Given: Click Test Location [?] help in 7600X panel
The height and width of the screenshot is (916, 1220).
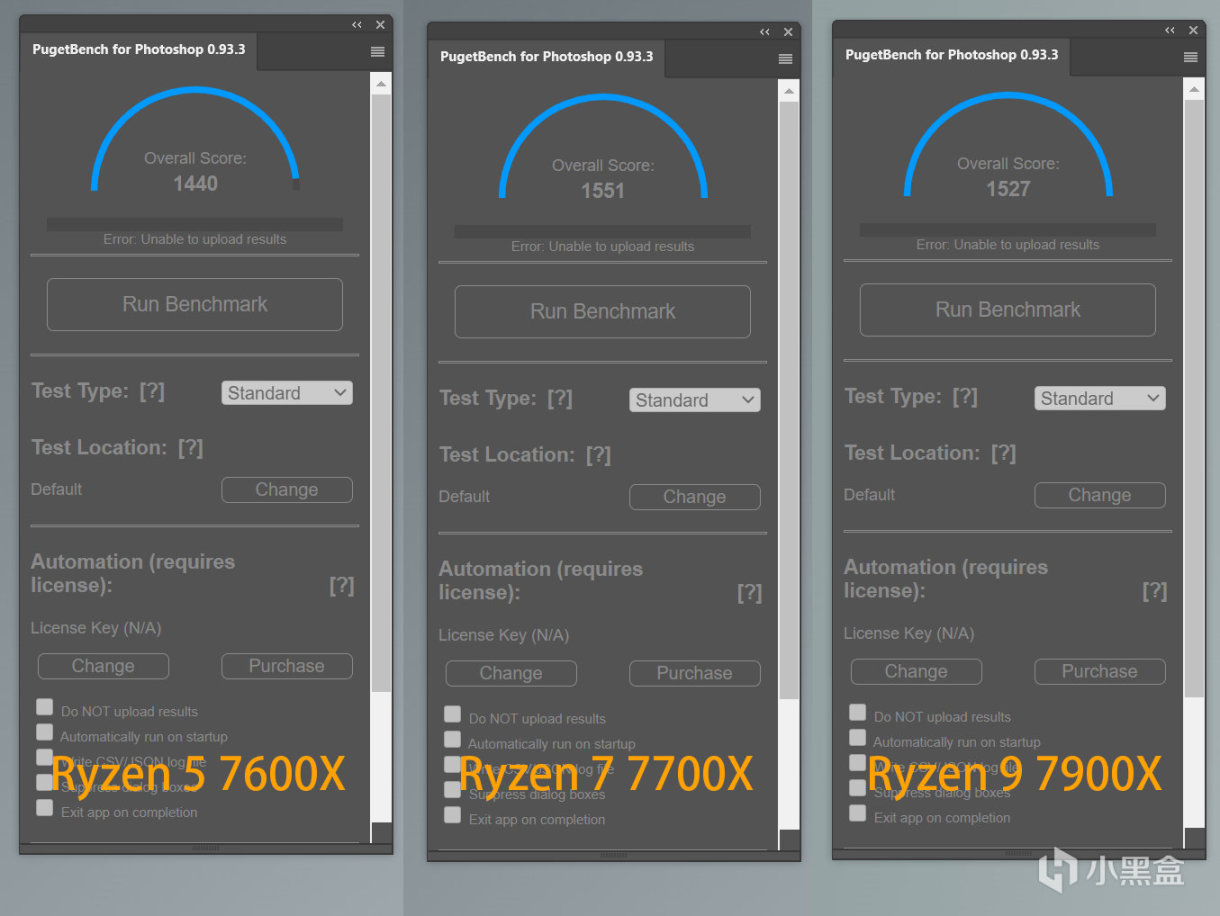Looking at the screenshot, I should click(x=190, y=447).
